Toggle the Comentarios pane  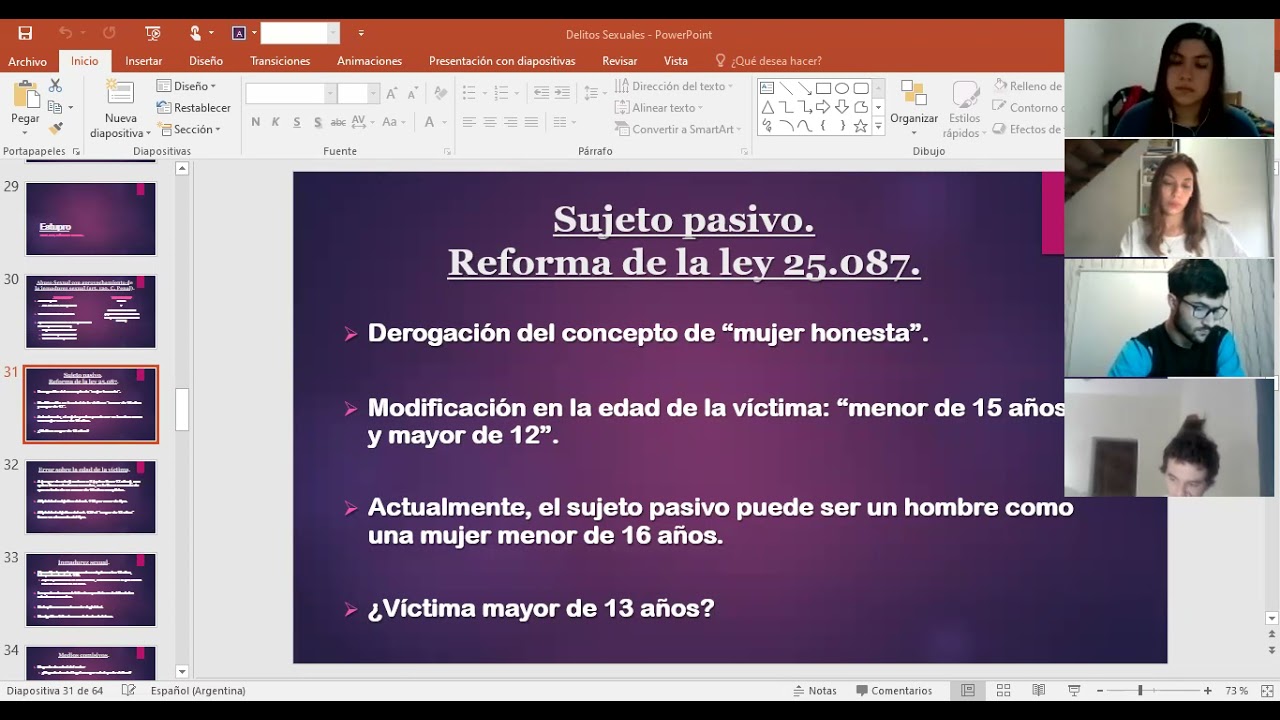pyautogui.click(x=894, y=690)
